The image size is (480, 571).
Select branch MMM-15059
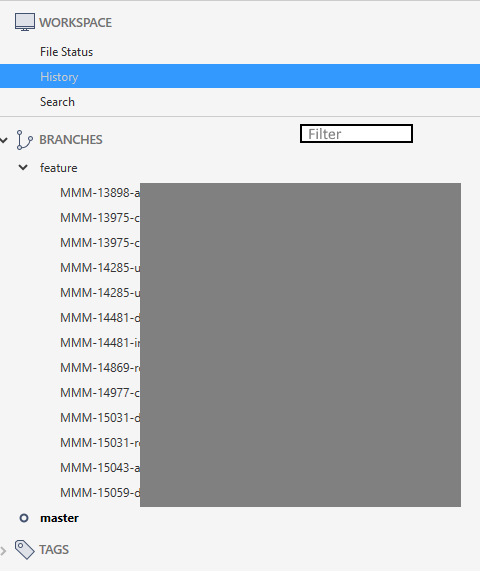[x=100, y=493]
